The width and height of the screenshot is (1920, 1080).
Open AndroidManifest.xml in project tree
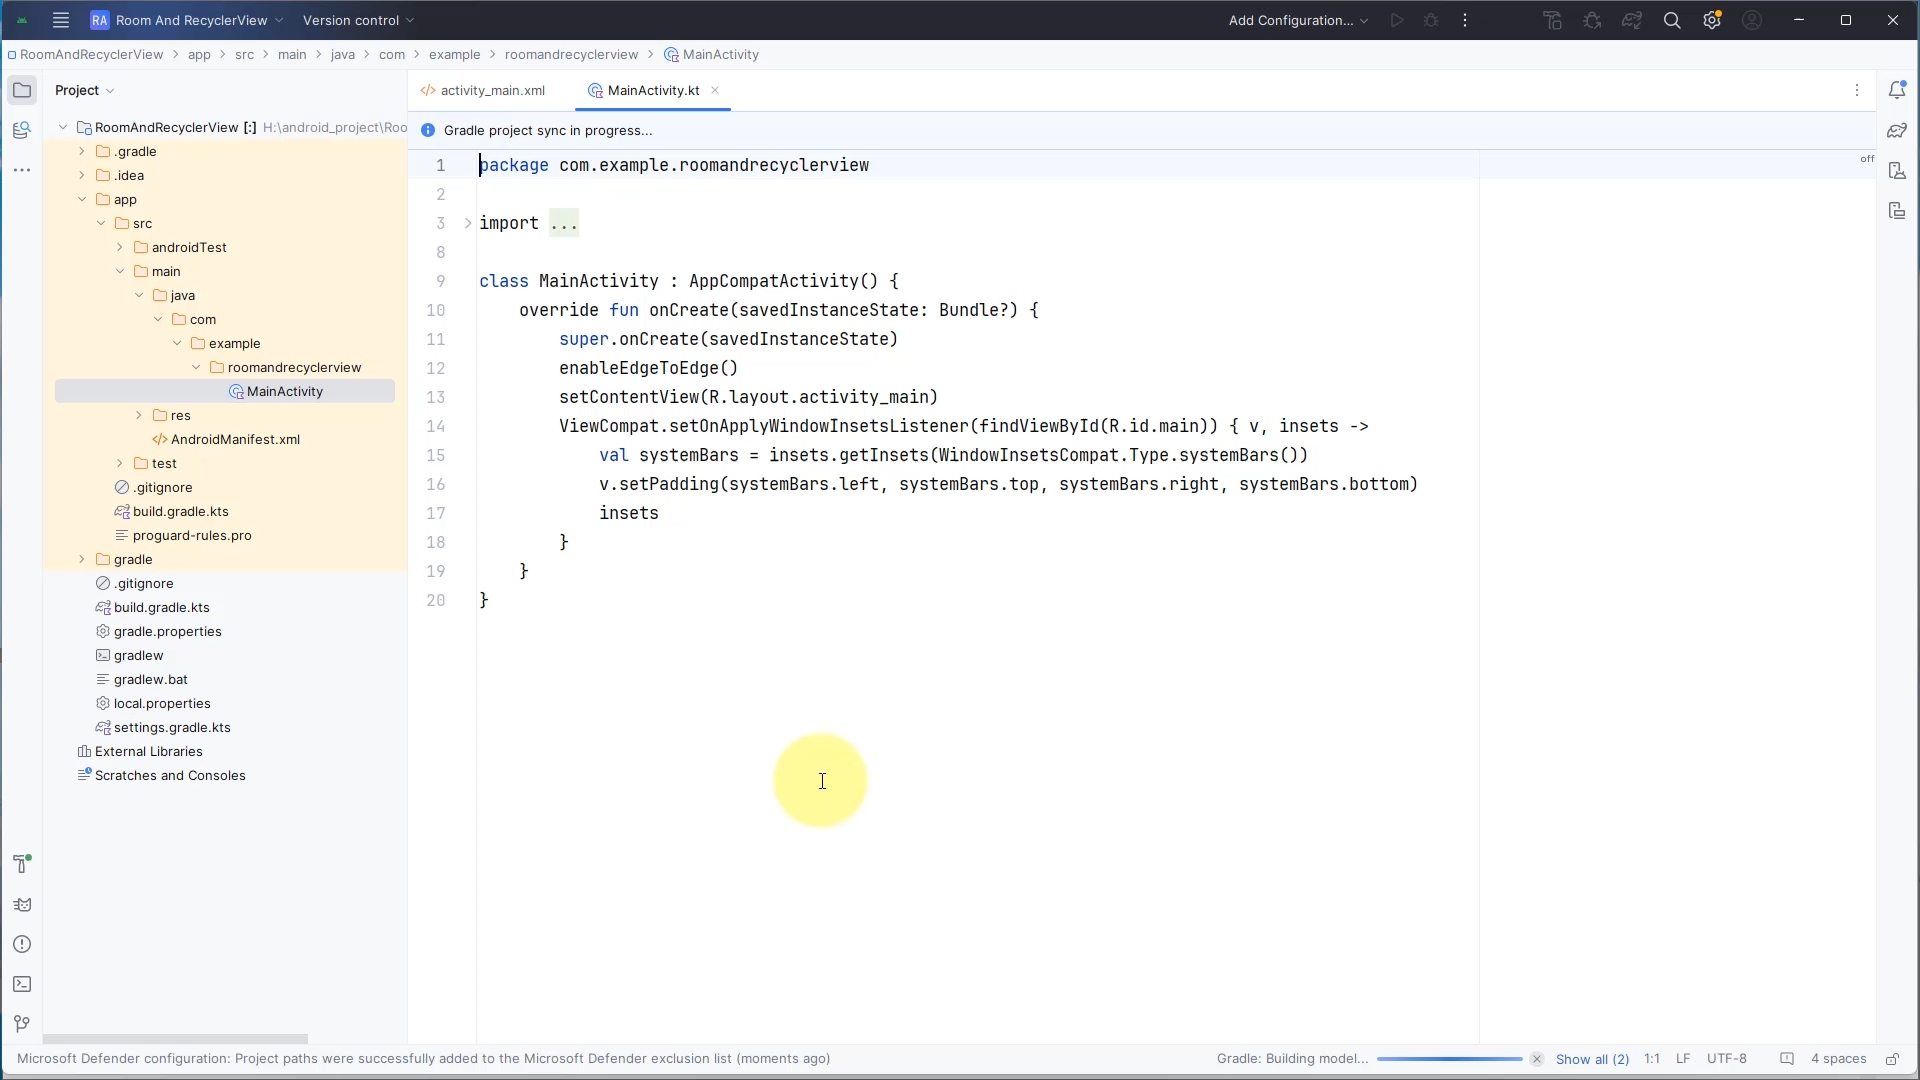[235, 440]
